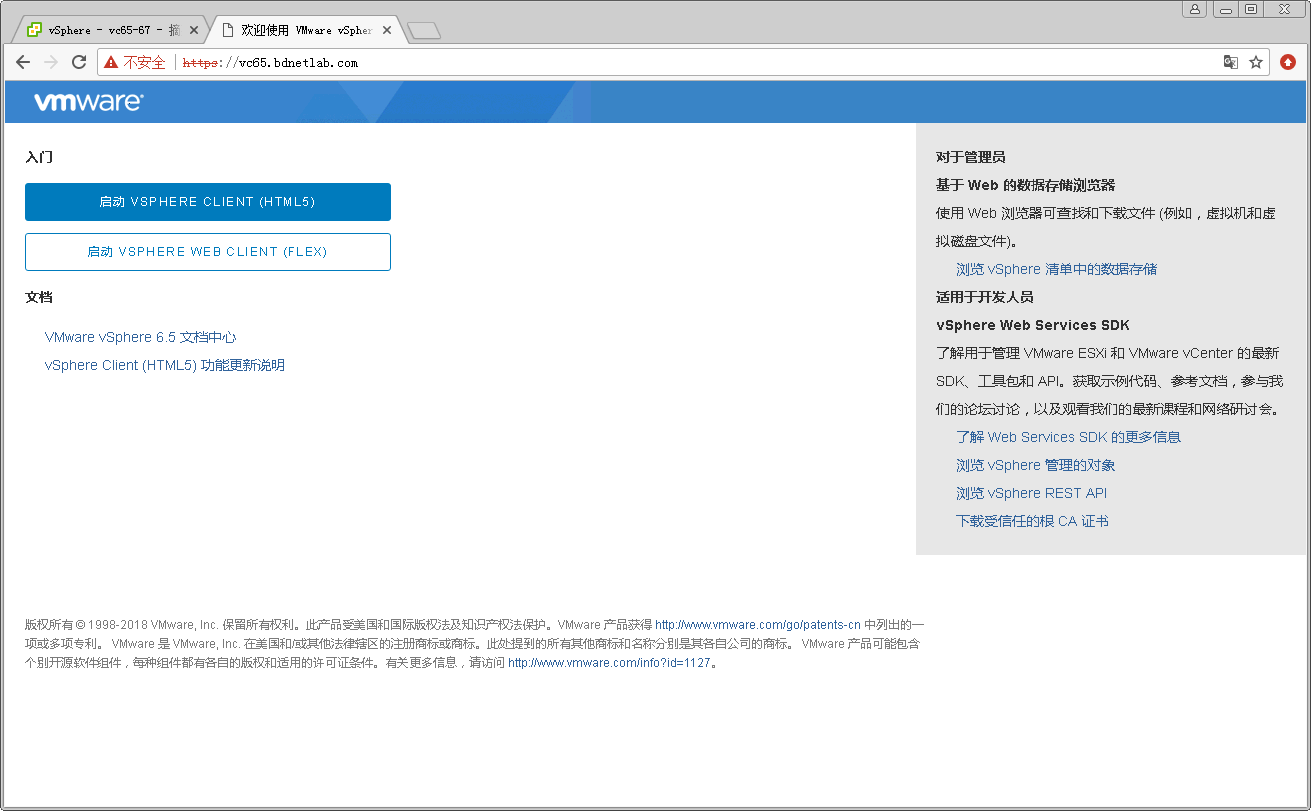Click the translate page icon
Screen dimensions: 1311x811
point(1231,62)
